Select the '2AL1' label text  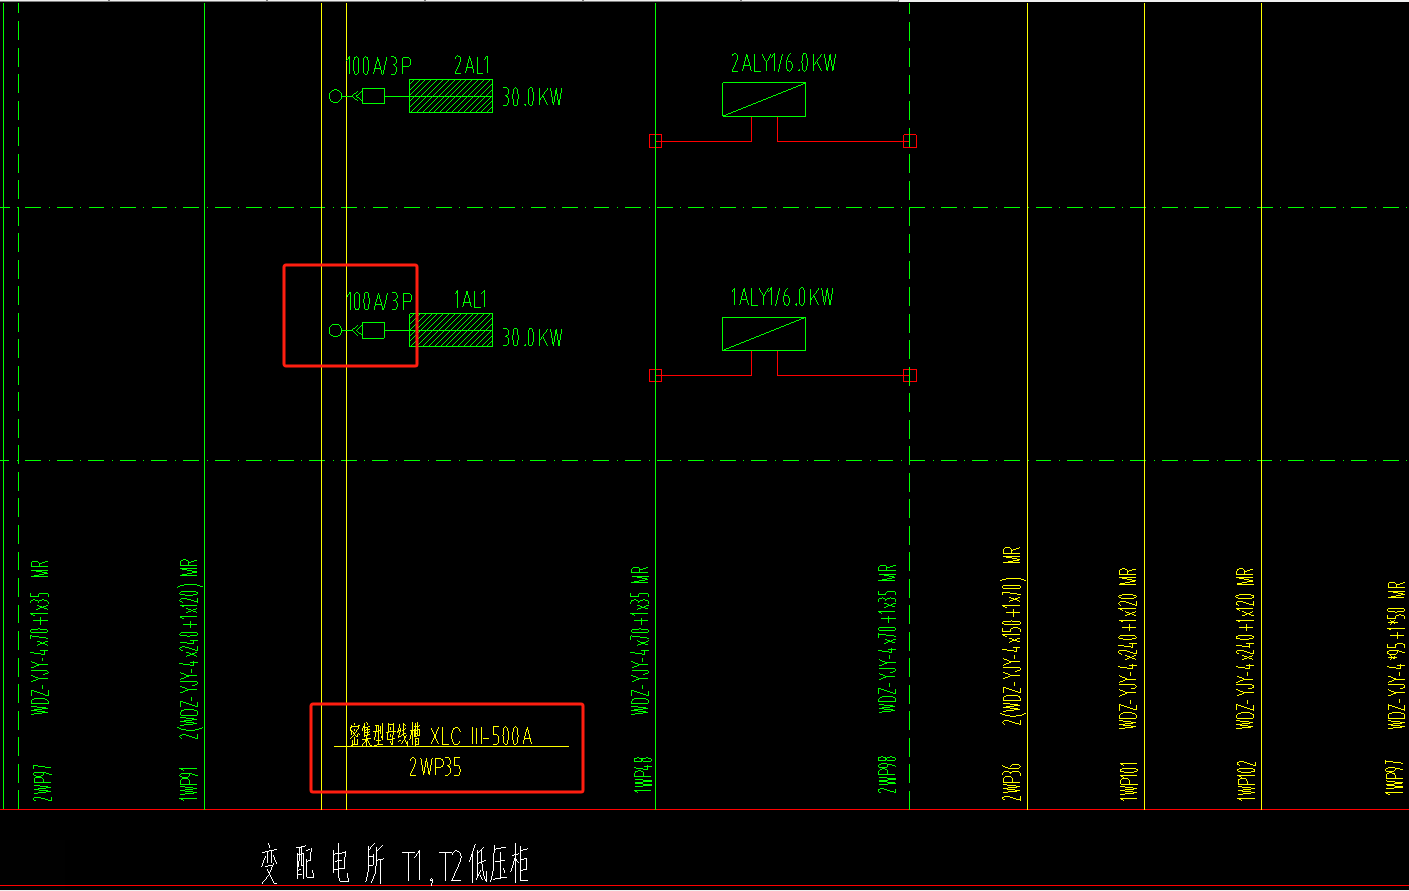click(x=472, y=66)
